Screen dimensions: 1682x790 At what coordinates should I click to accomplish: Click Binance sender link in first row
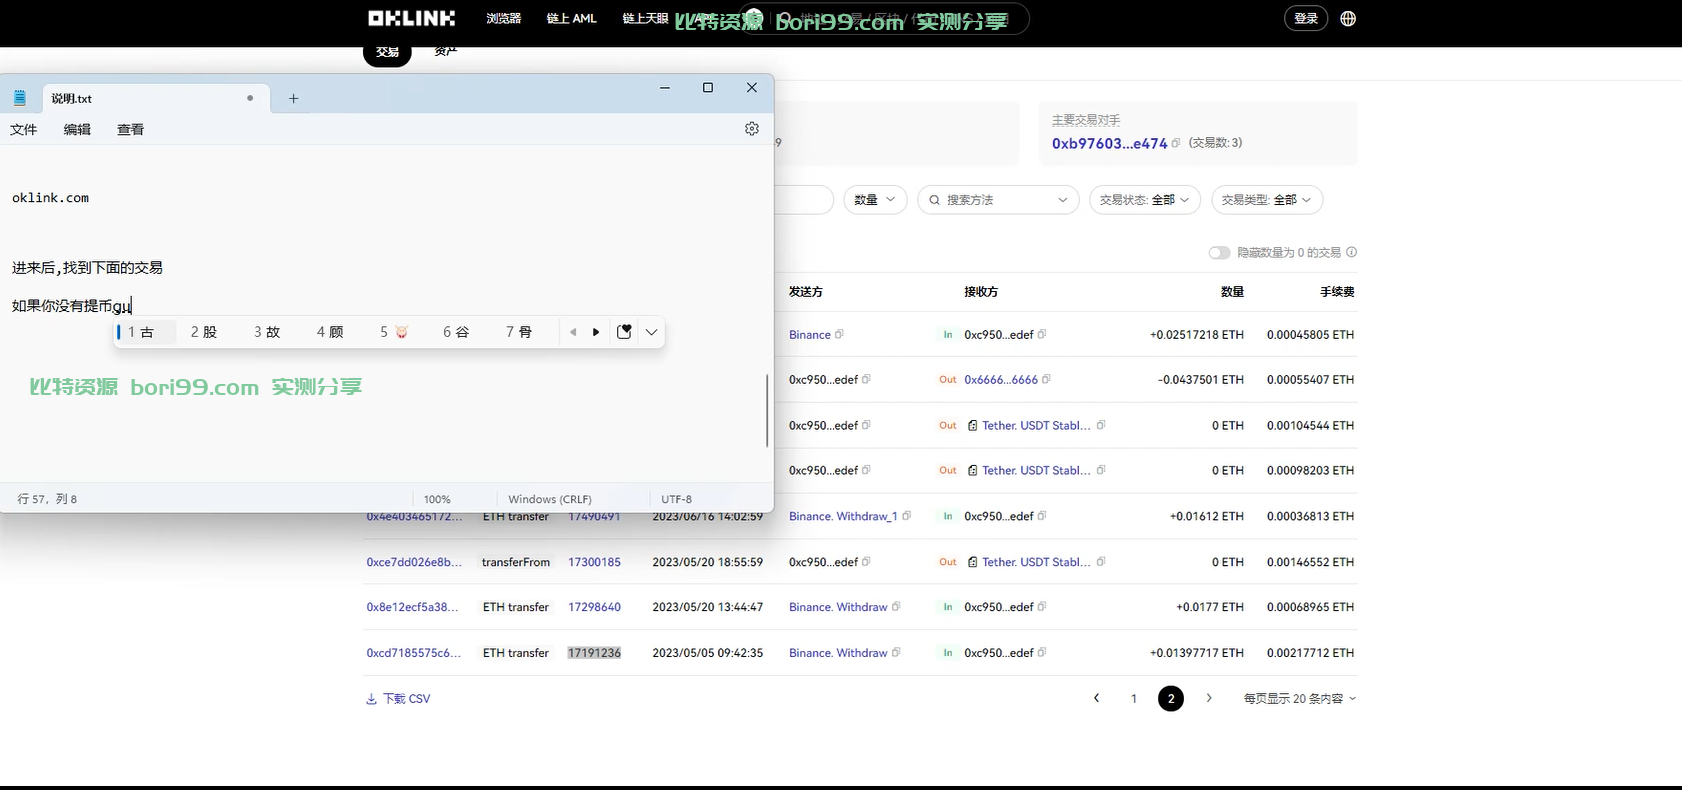[809, 334]
